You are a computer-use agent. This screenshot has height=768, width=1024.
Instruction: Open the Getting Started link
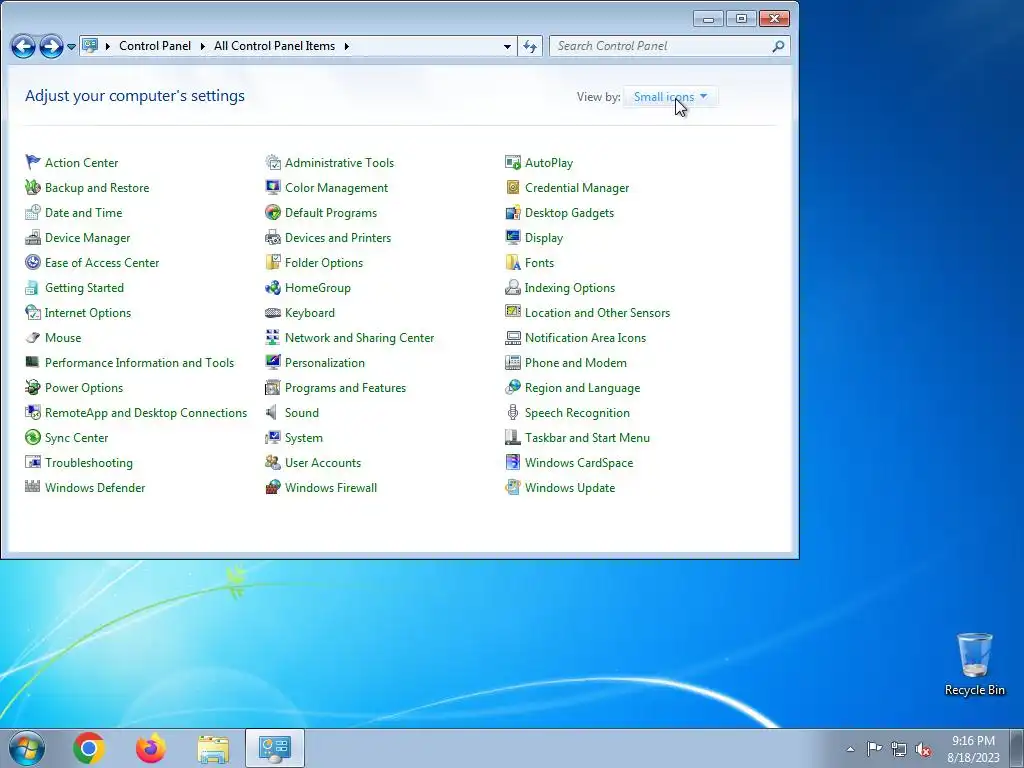tap(84, 287)
